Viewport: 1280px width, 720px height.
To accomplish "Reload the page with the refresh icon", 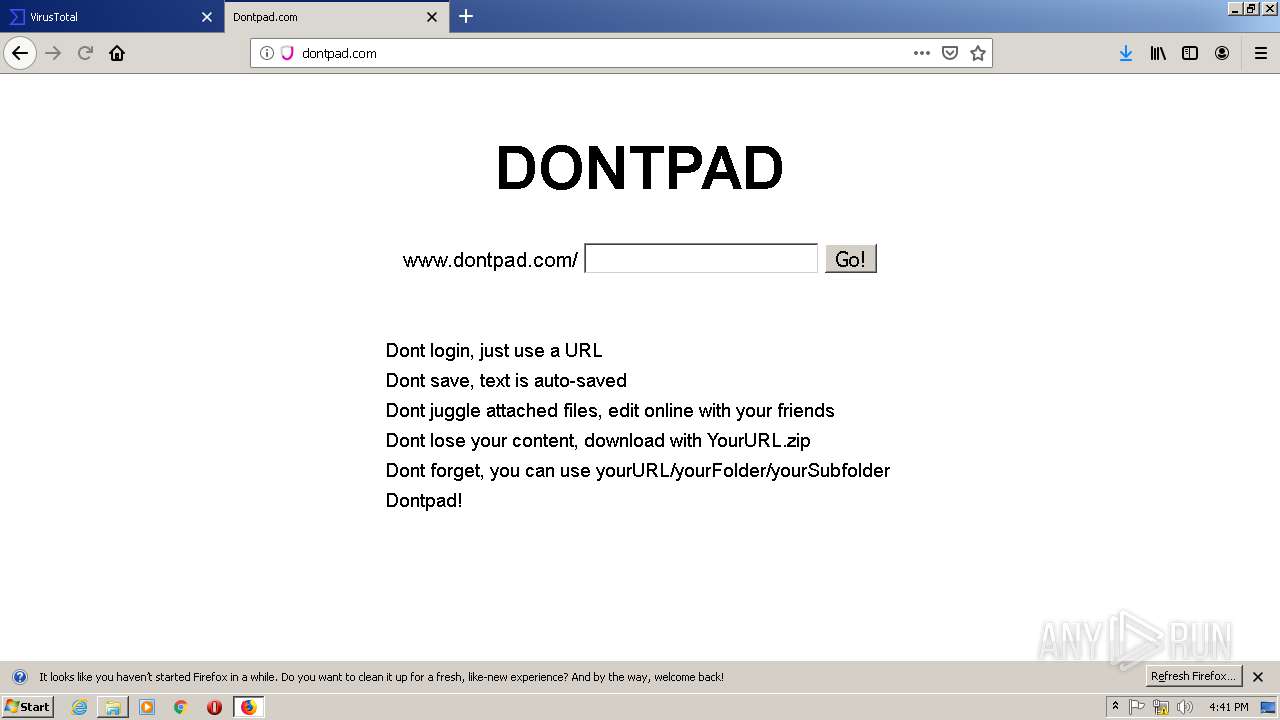I will point(85,53).
